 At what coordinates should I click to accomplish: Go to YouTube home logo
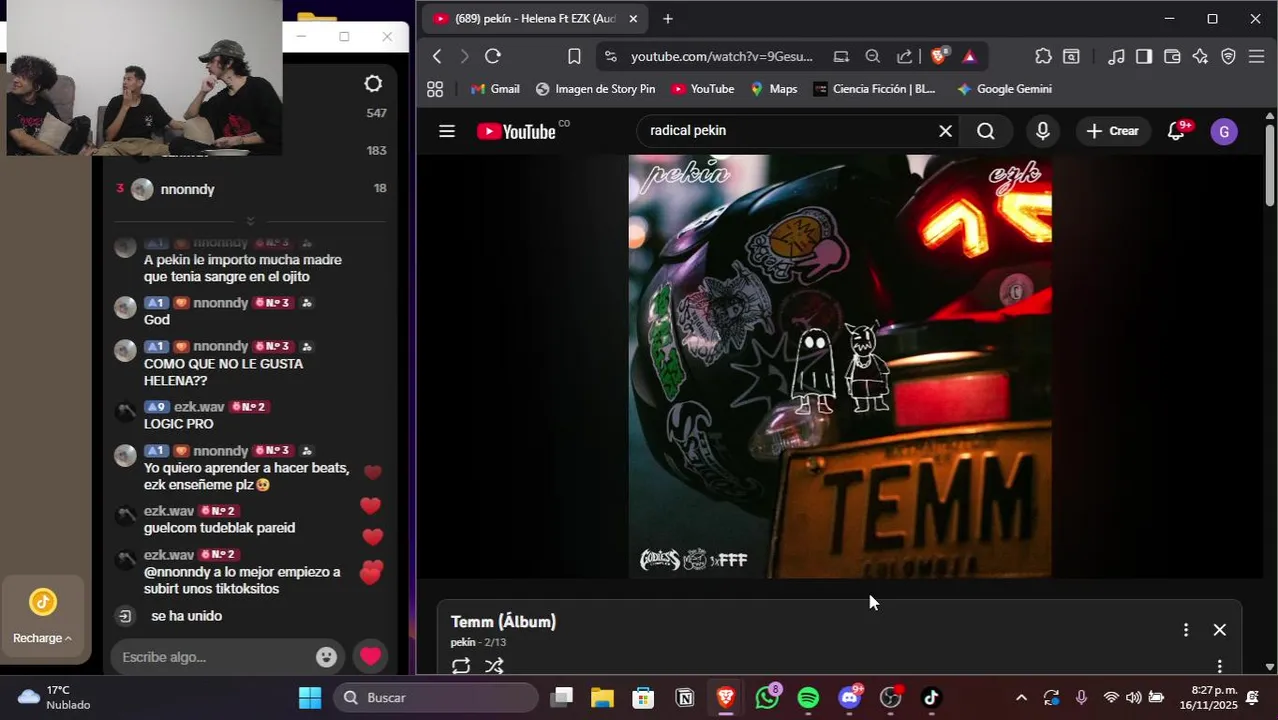click(x=516, y=131)
